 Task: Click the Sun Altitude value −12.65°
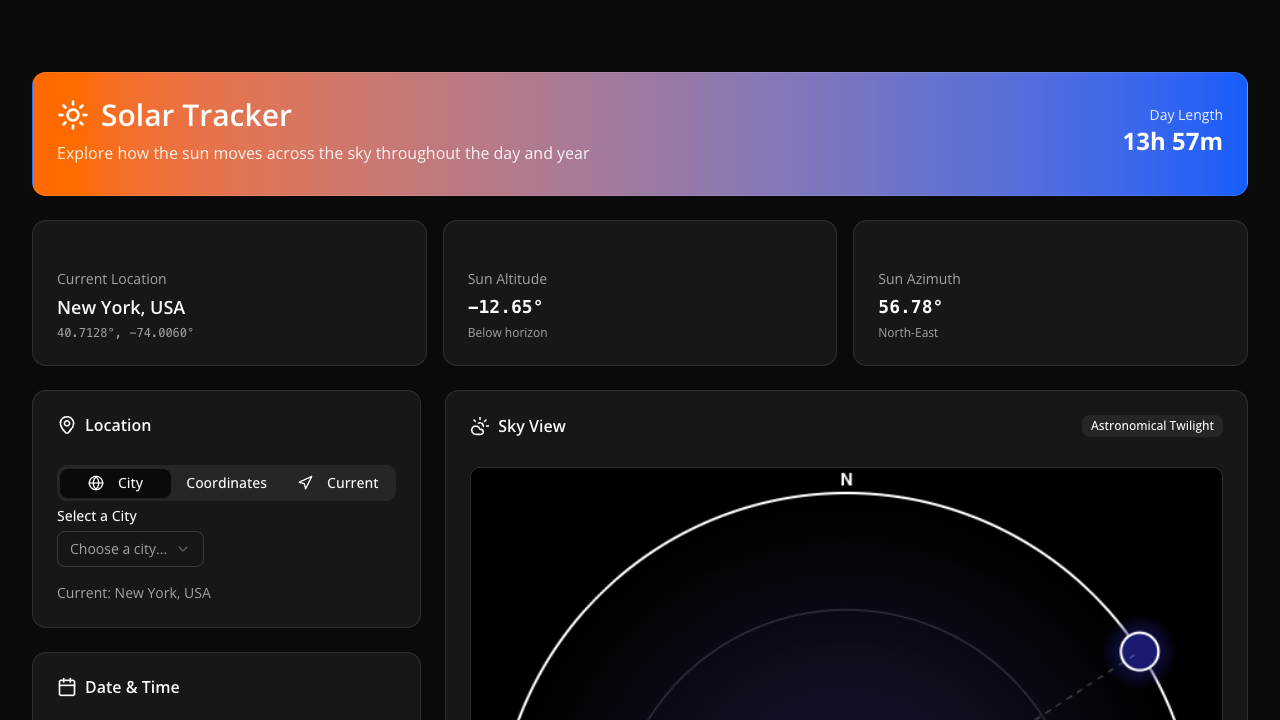505,307
